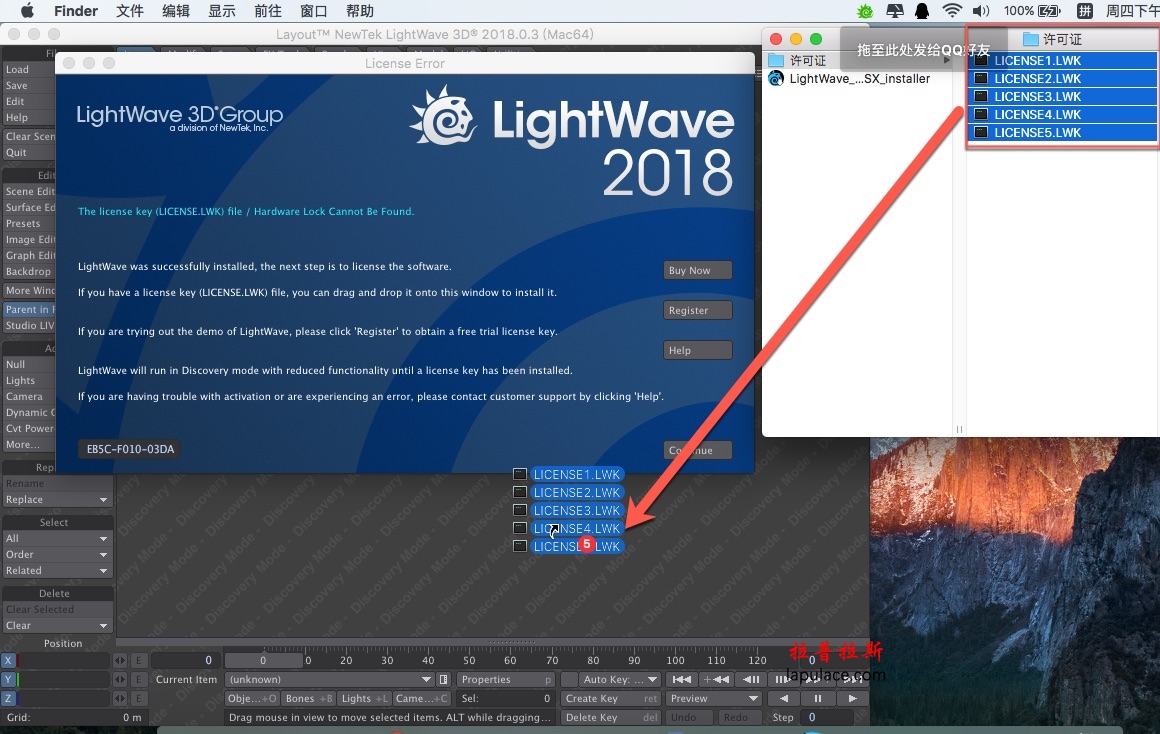Image resolution: width=1160 pixels, height=734 pixels.
Task: Select LICENSE3.LWK in the Finder window
Action: point(1063,97)
